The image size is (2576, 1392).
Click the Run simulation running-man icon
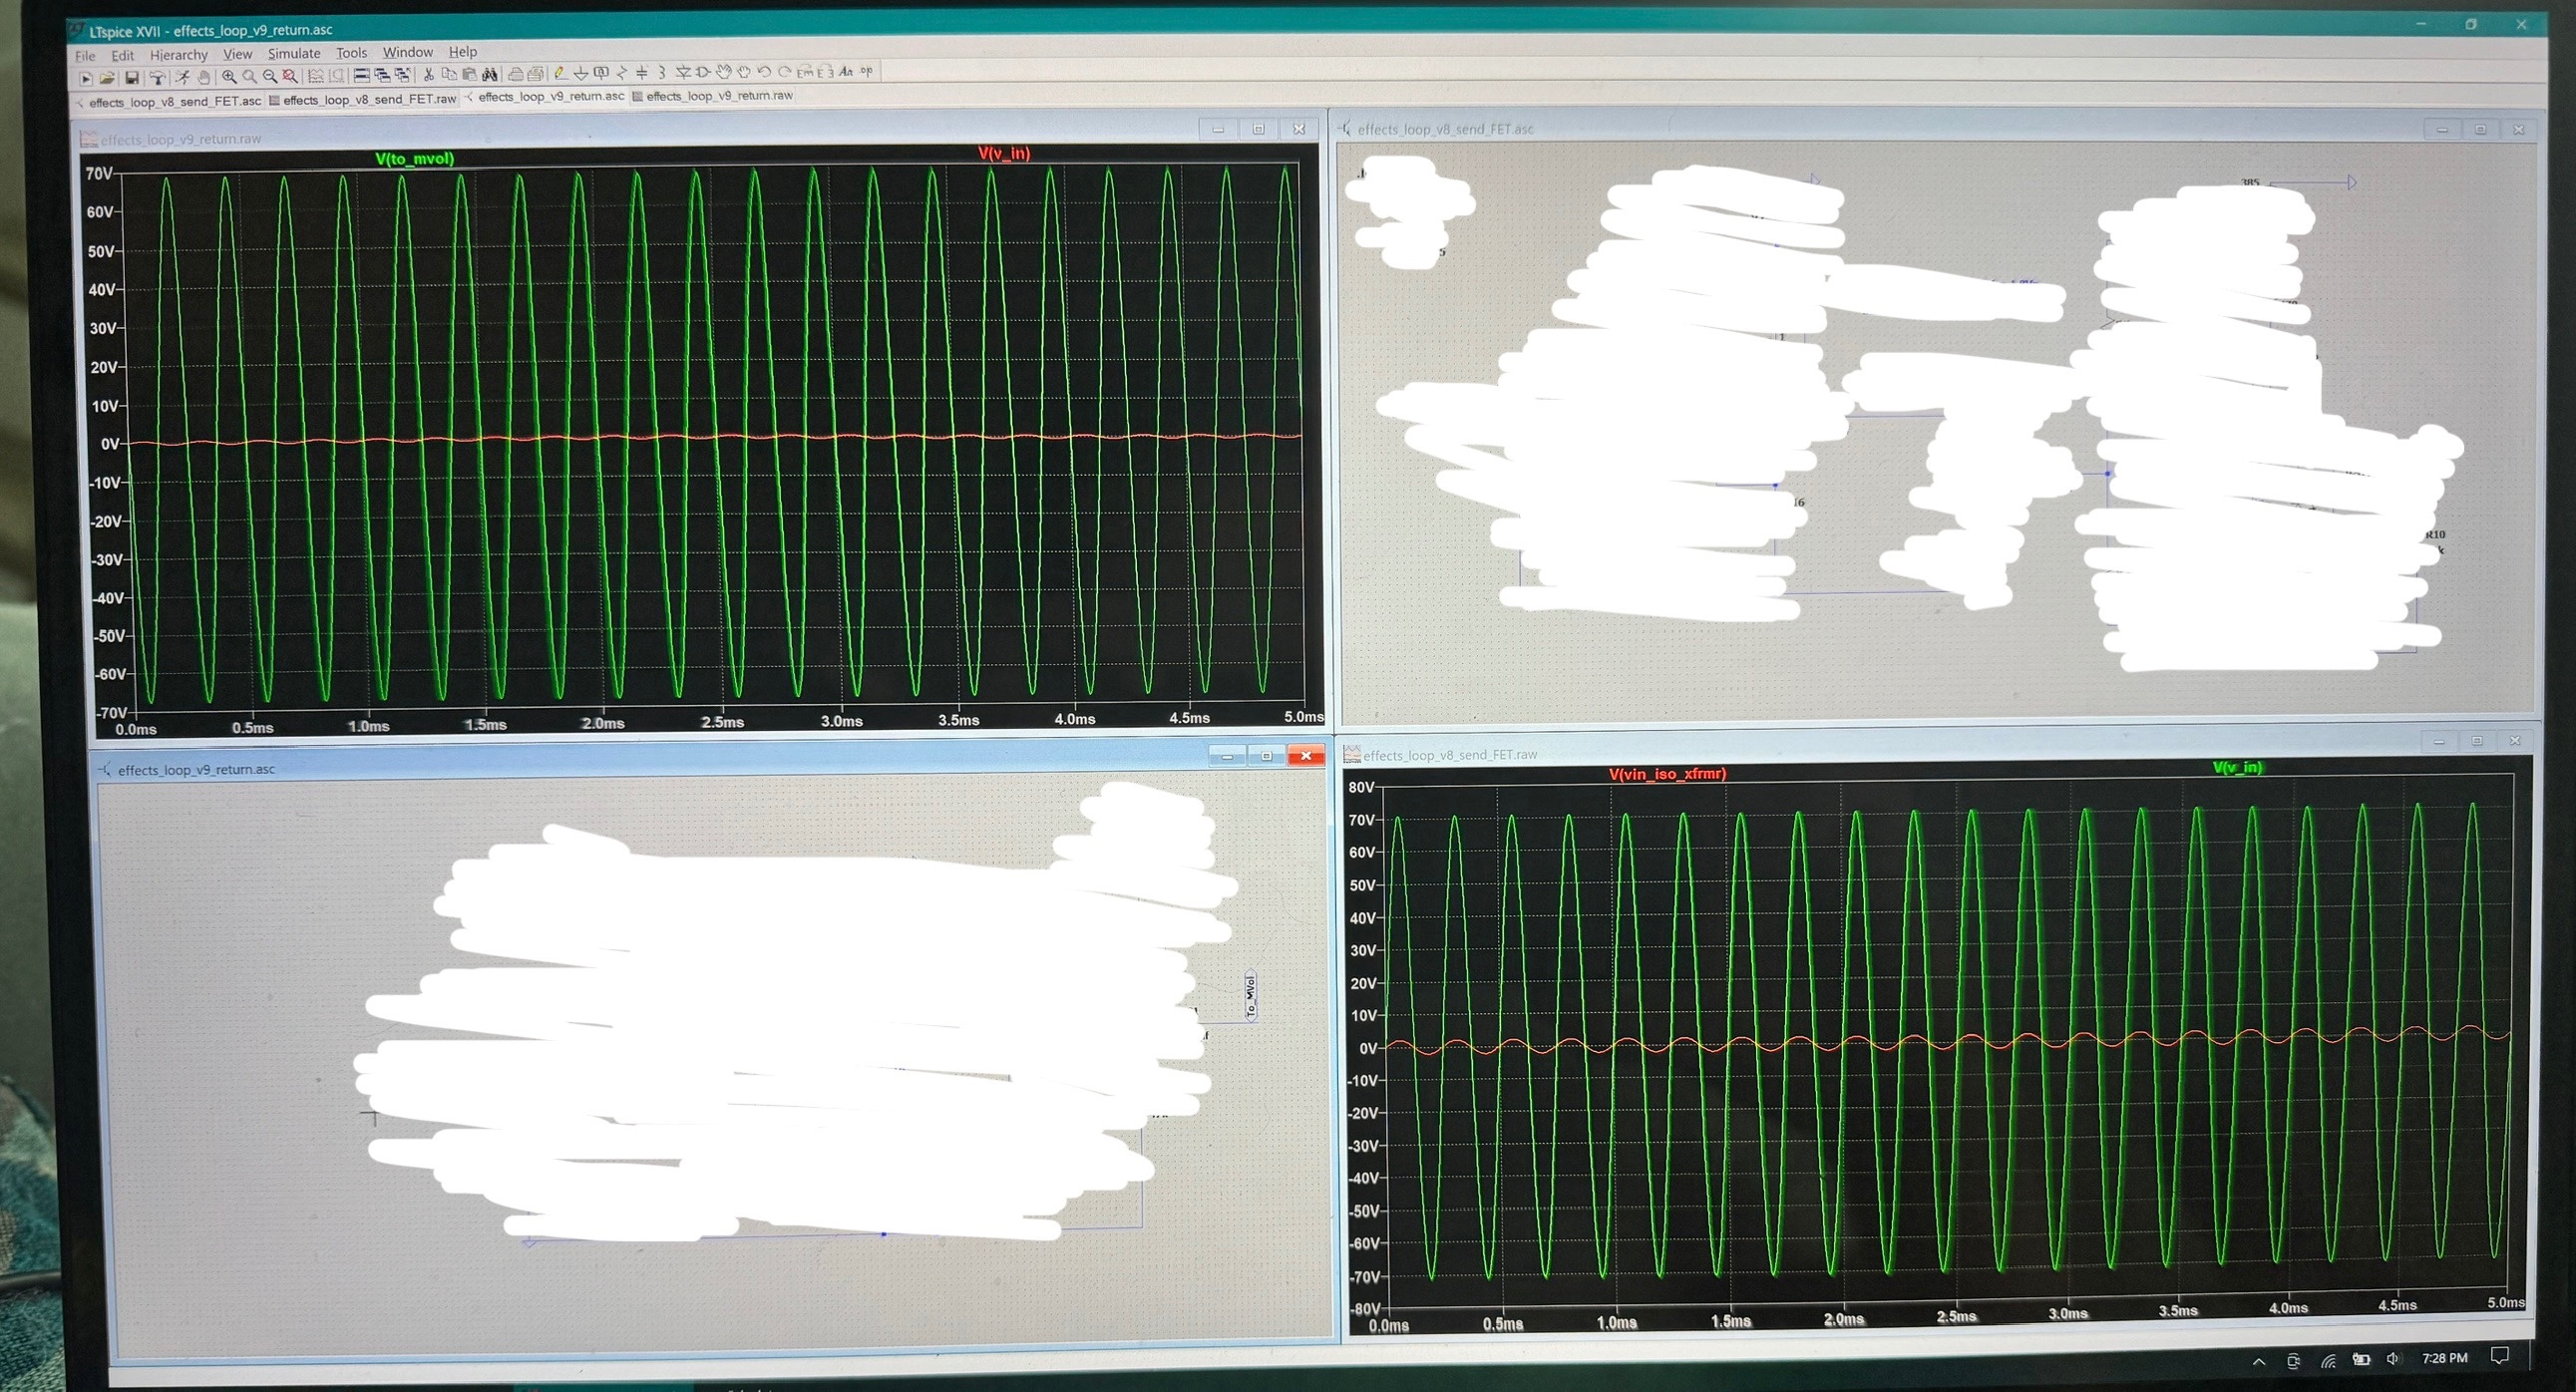pos(182,77)
